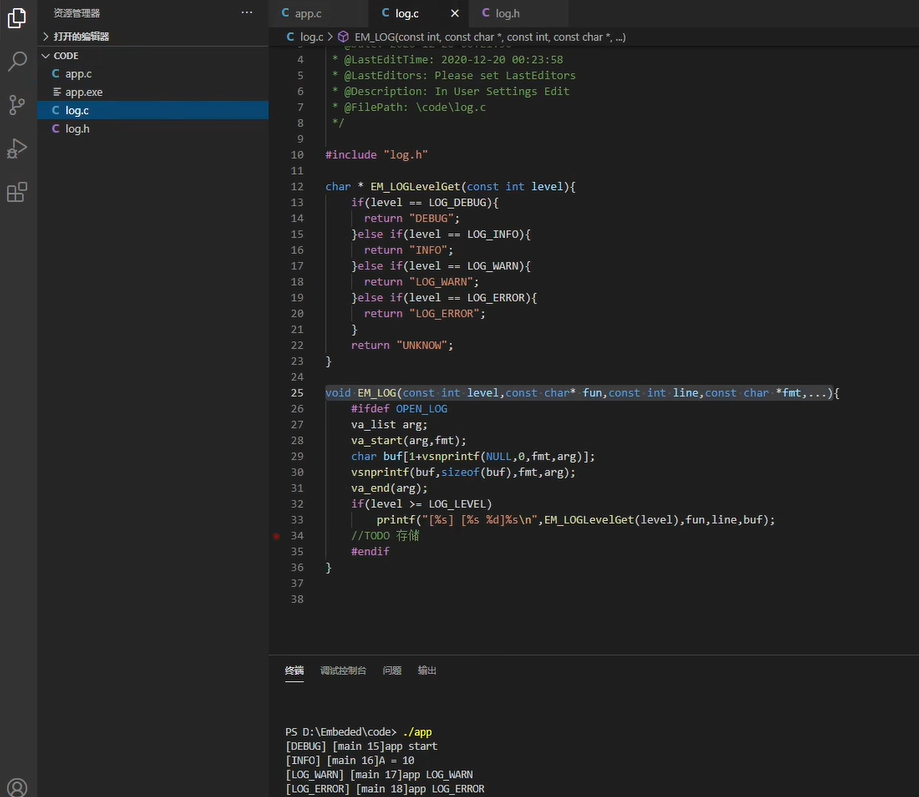Image resolution: width=919 pixels, height=797 pixels.
Task: Close the log.c editor tab
Action: pyautogui.click(x=455, y=13)
